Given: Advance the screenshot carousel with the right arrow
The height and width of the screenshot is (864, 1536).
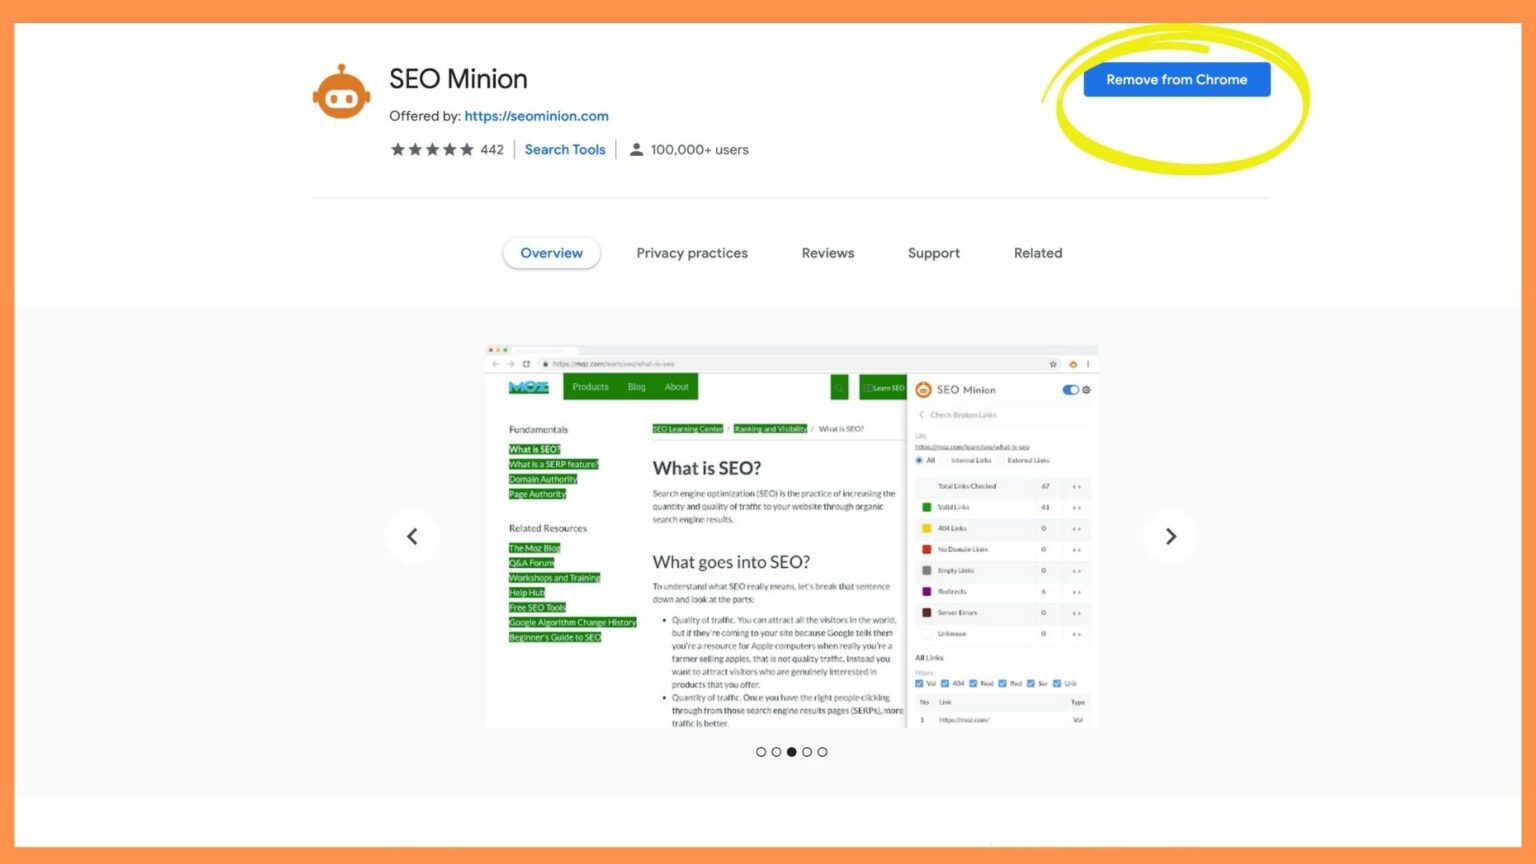Looking at the screenshot, I should tap(1170, 536).
